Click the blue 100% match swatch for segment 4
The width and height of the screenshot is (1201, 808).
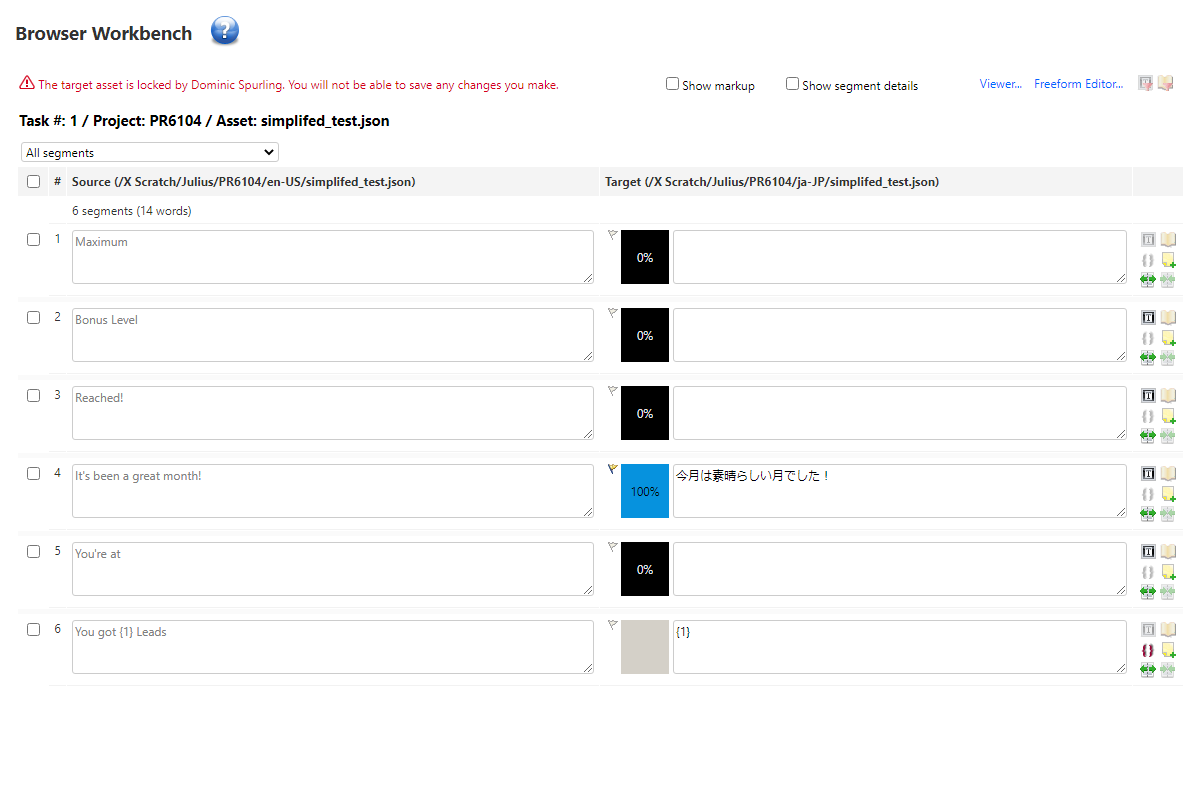[x=645, y=491]
